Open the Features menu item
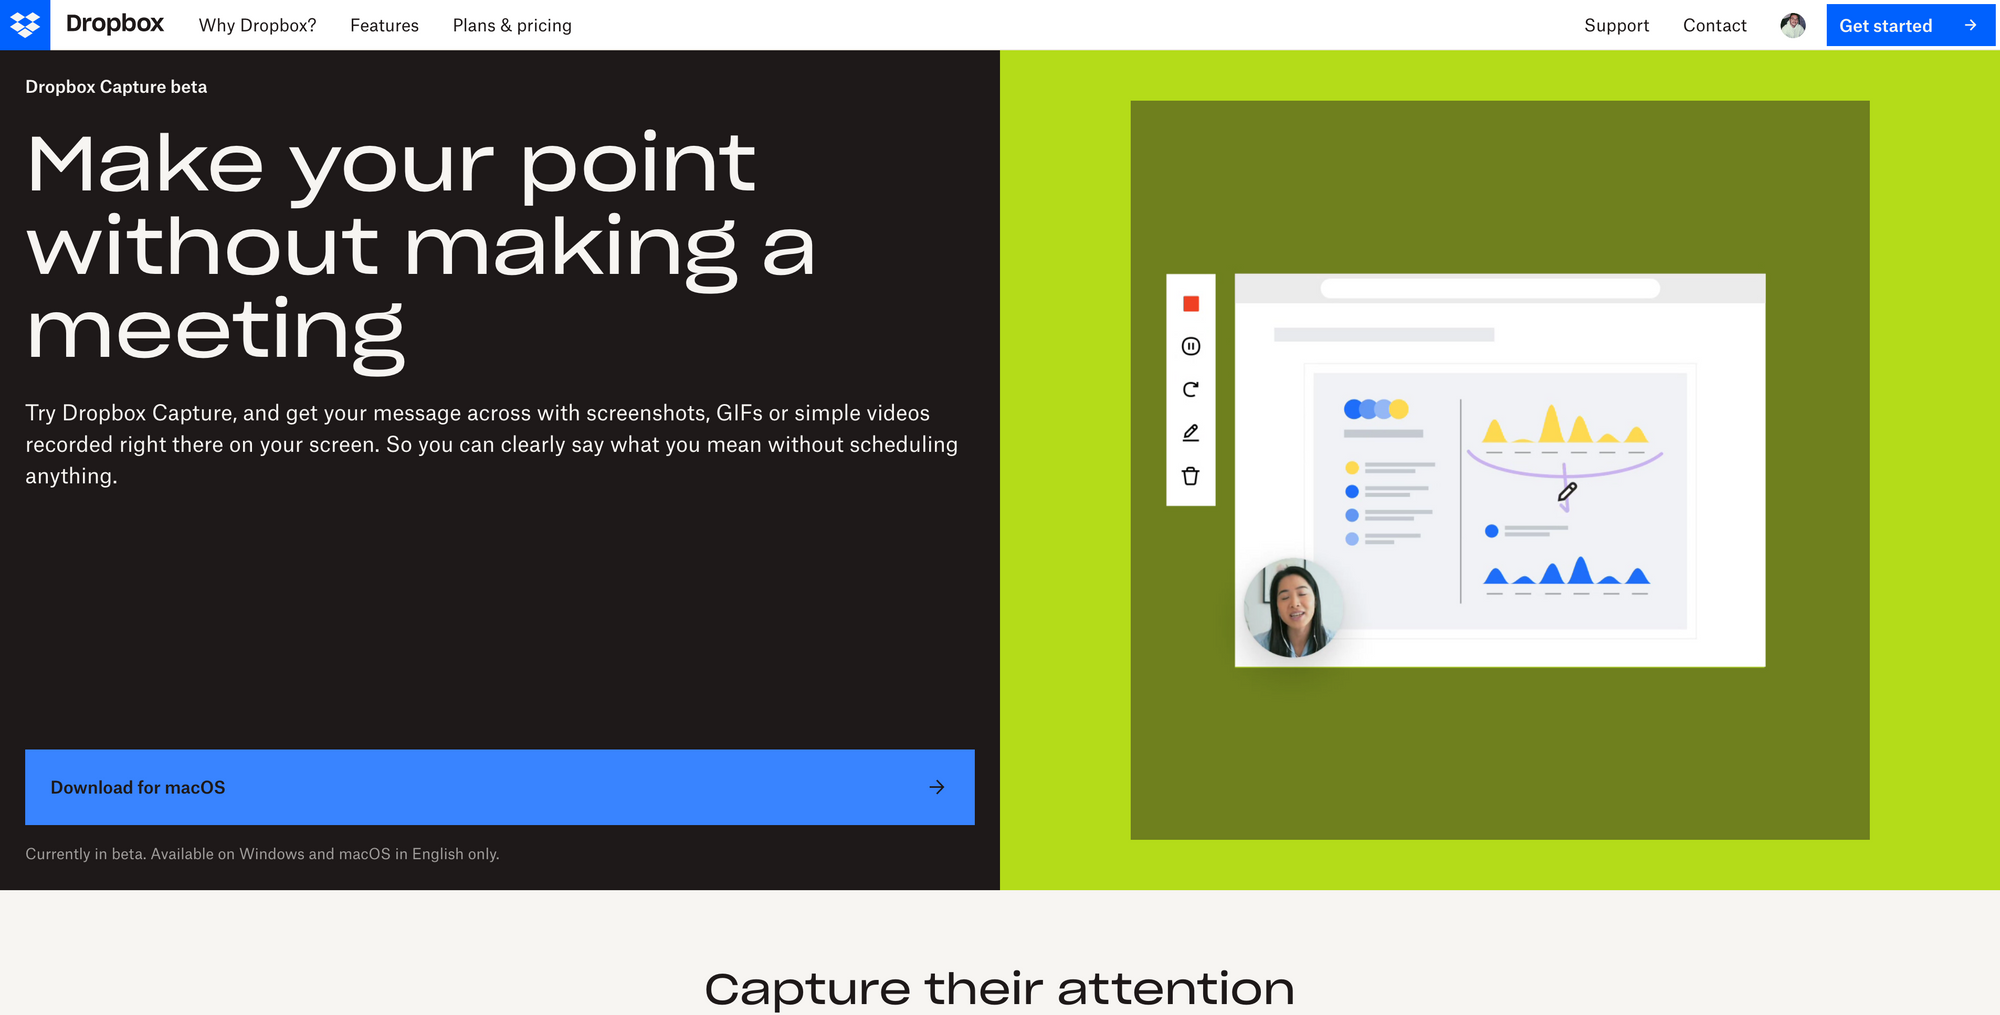The width and height of the screenshot is (2000, 1015). (x=384, y=25)
